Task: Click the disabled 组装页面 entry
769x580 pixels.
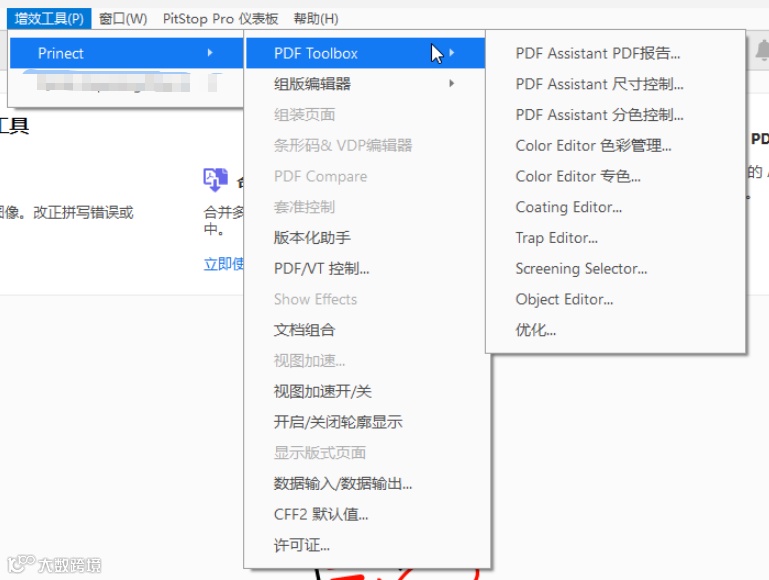Action: pos(365,115)
